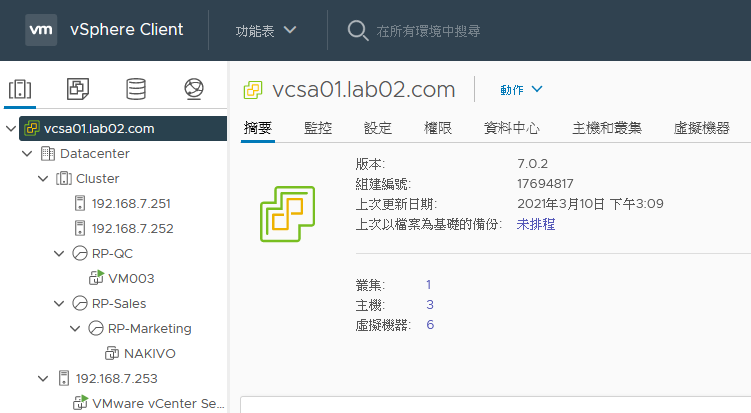Screen dimensions: 751x413
Task: Collapse the RP-QC resource pool
Action: click(x=59, y=253)
